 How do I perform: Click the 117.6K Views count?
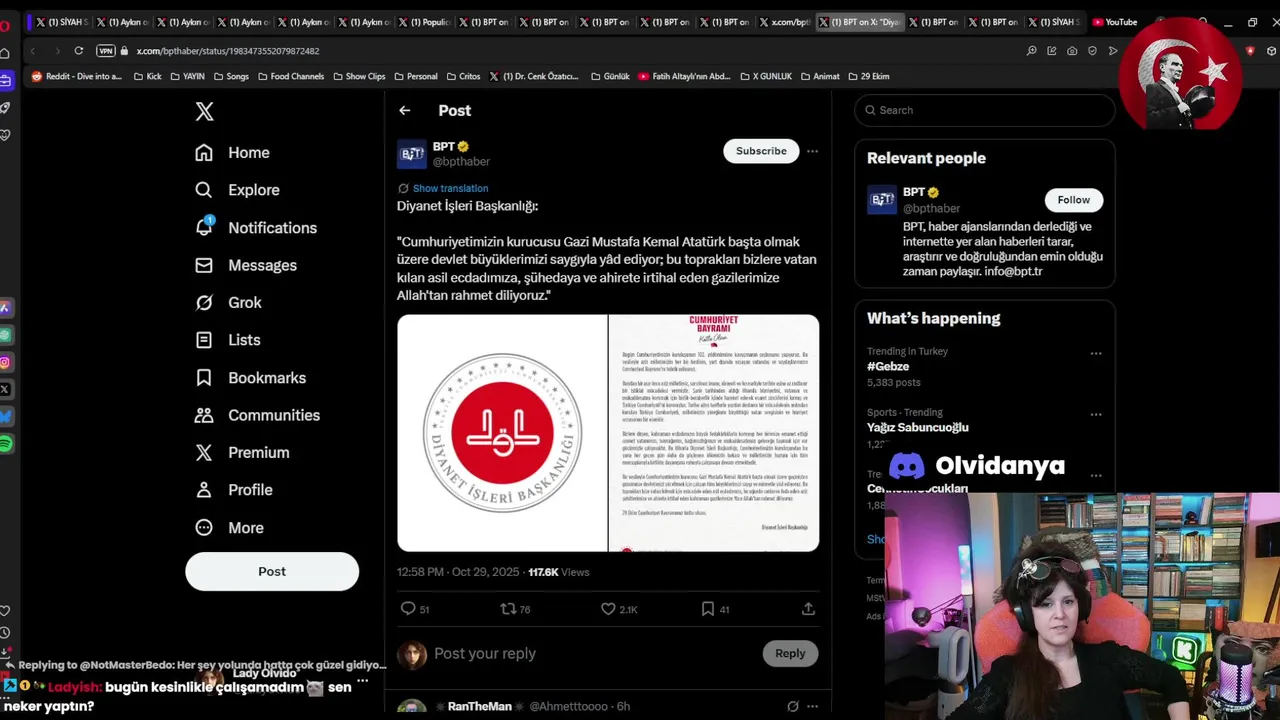coord(559,572)
